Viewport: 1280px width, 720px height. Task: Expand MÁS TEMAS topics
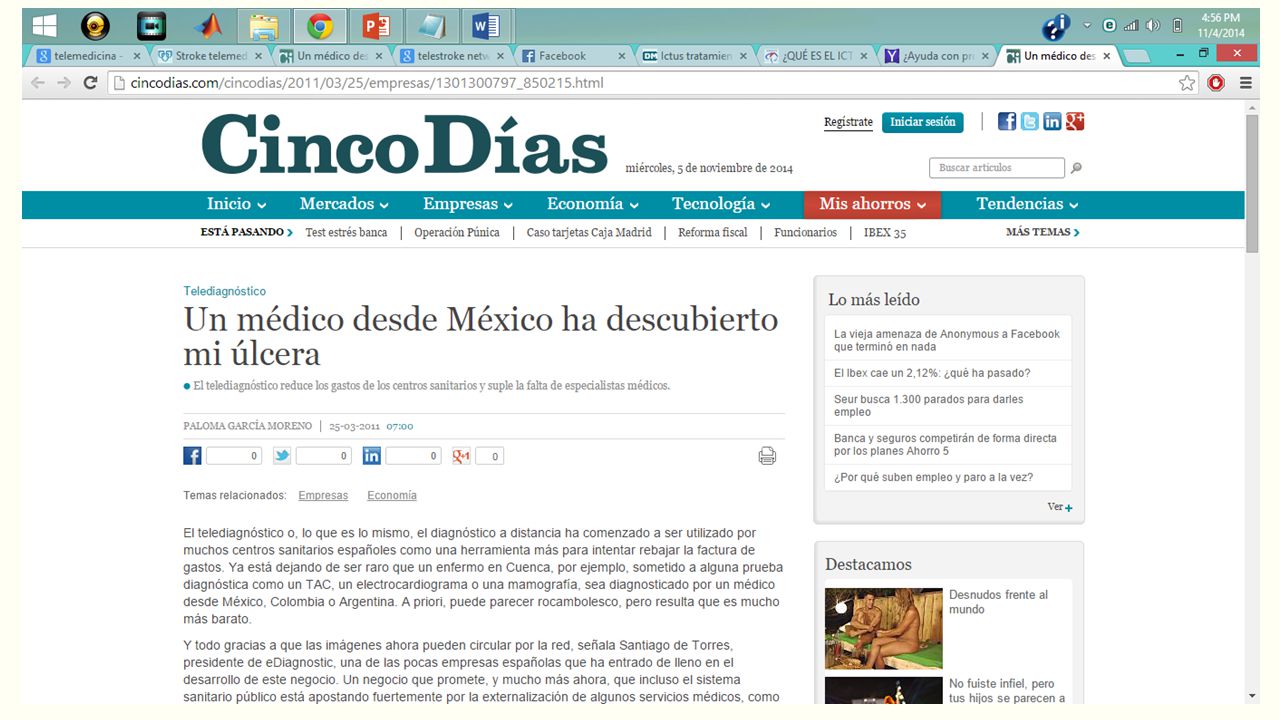[x=1043, y=232]
